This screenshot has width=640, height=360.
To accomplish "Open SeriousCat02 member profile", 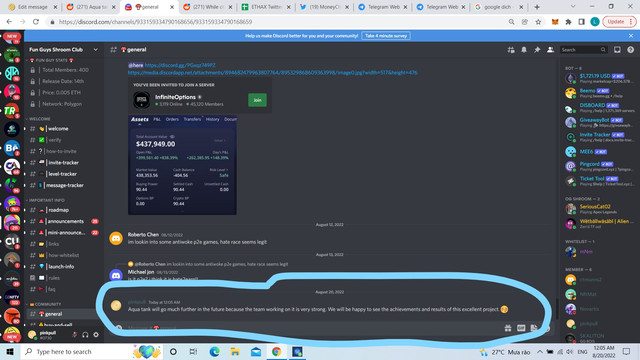I will [599, 209].
